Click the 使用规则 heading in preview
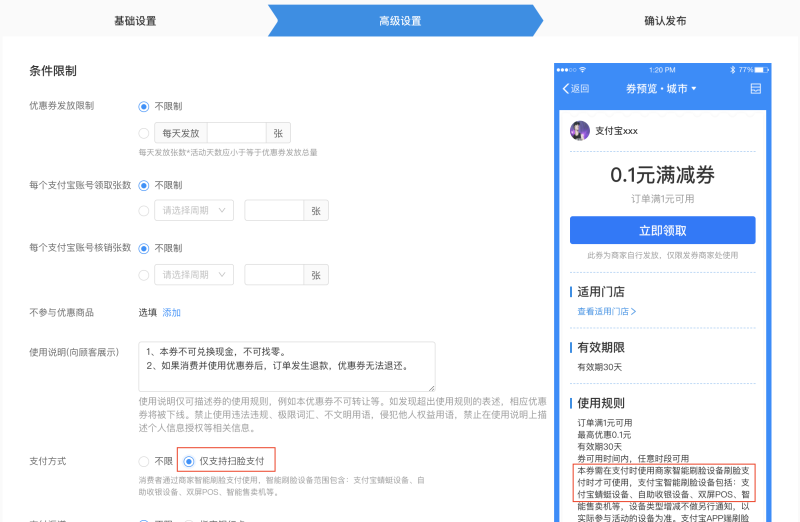800x522 pixels. [x=601, y=403]
